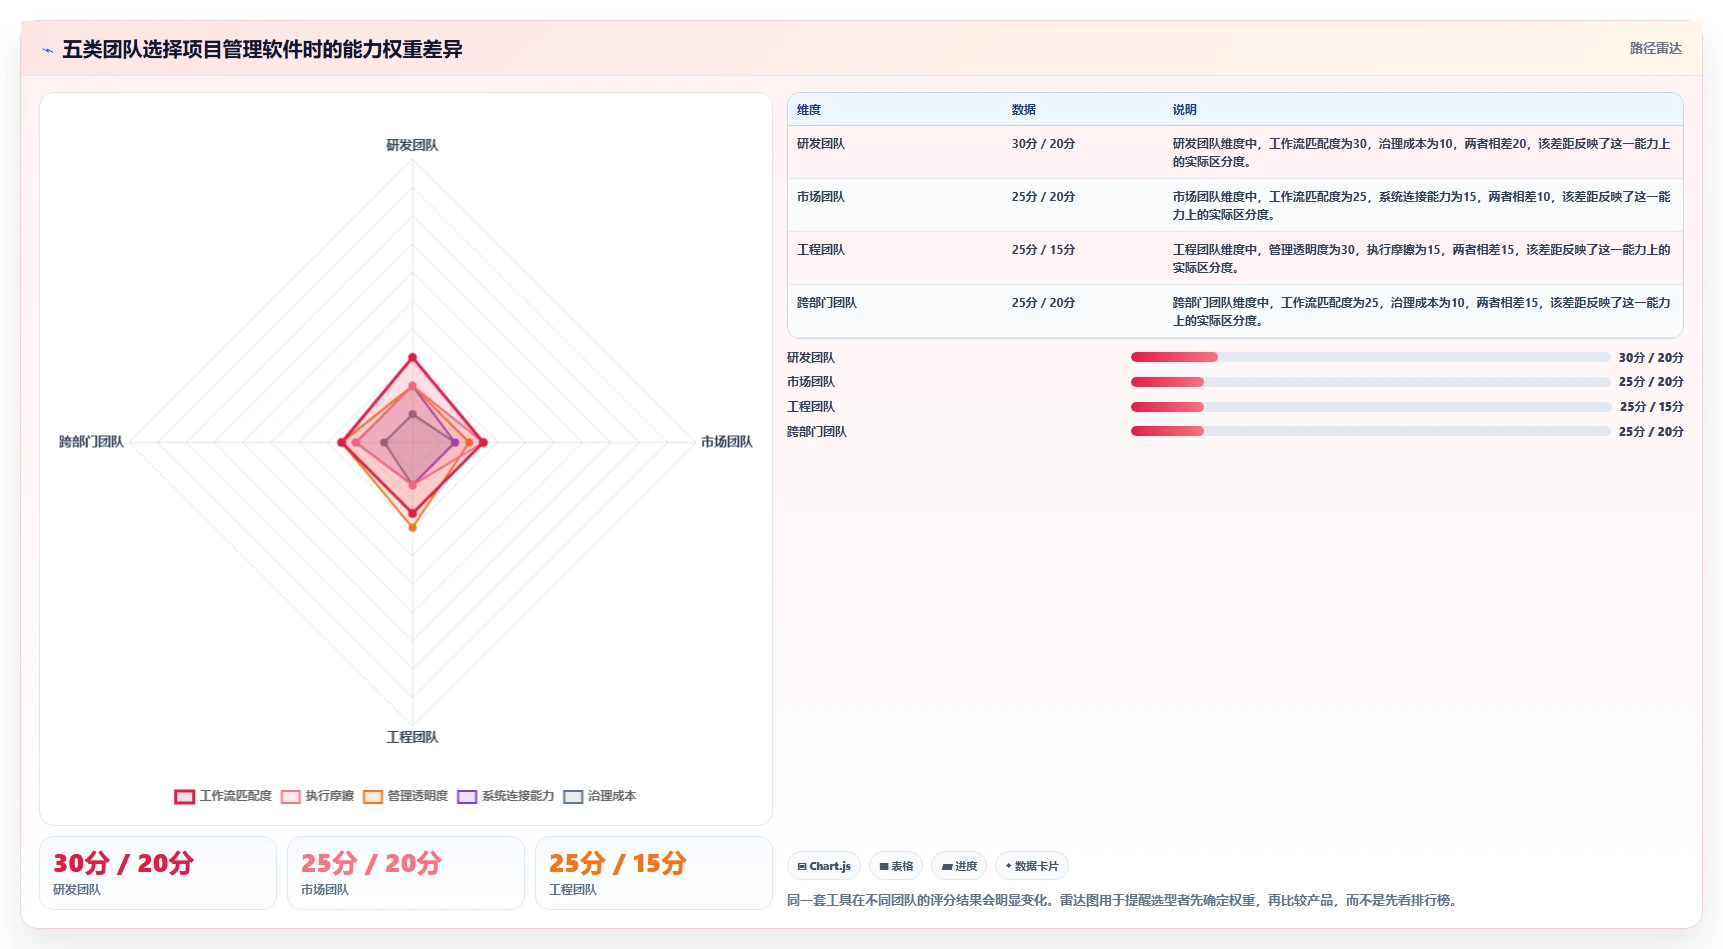Screen dimensions: 1723x949
Task: Click the orange data point on 工程团队 axis
Action: [412, 527]
